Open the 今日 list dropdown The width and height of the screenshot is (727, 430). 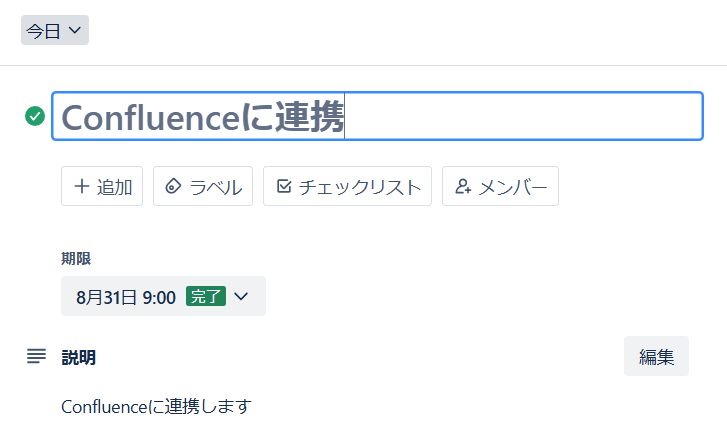click(54, 31)
